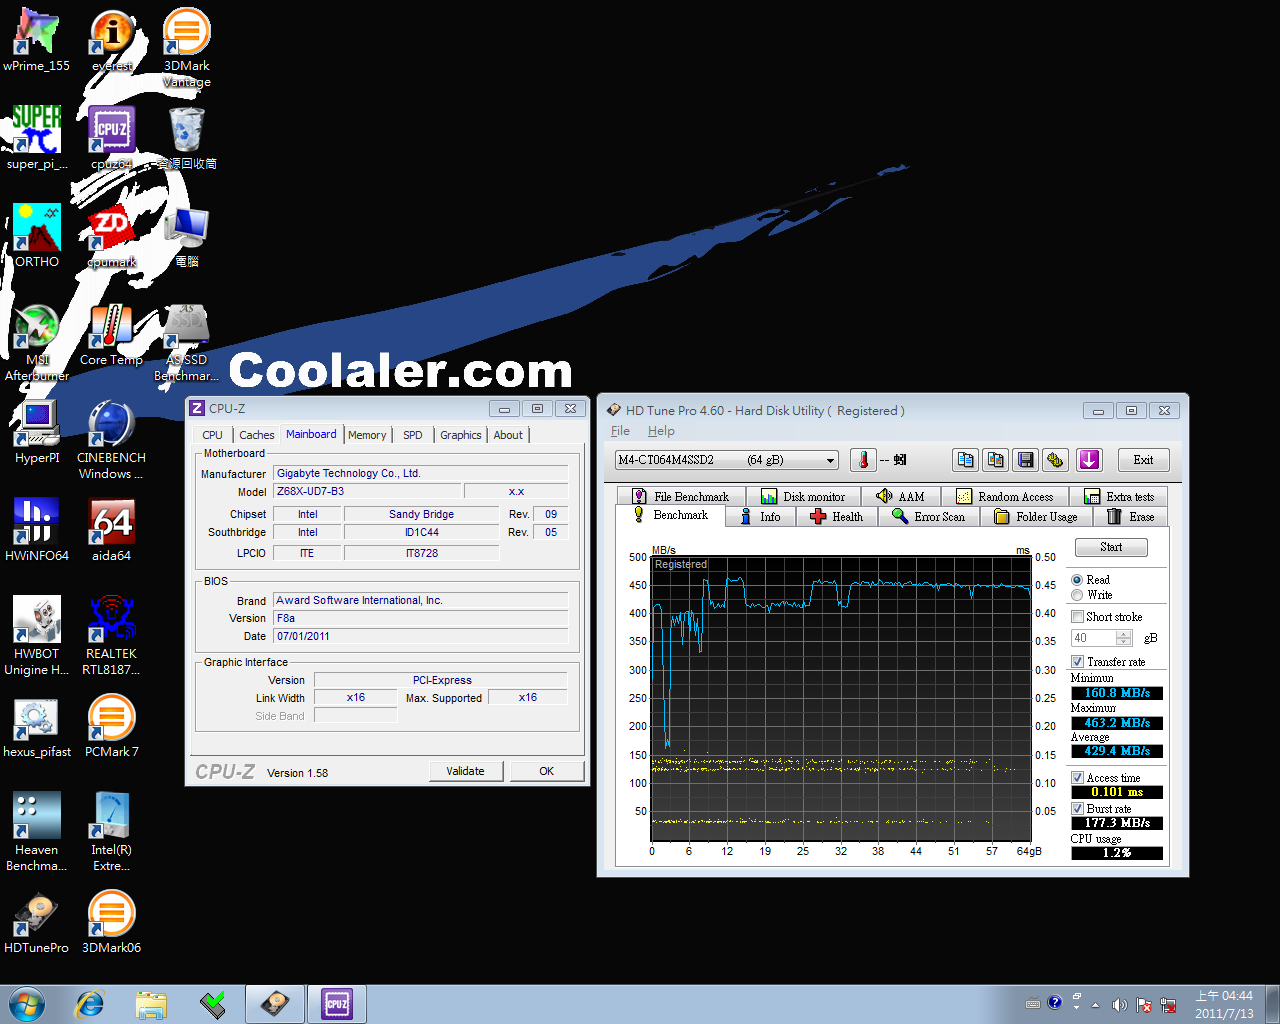Viewport: 1280px width, 1024px height.
Task: Open the cpumark ZD desktop icon
Action: pyautogui.click(x=112, y=237)
